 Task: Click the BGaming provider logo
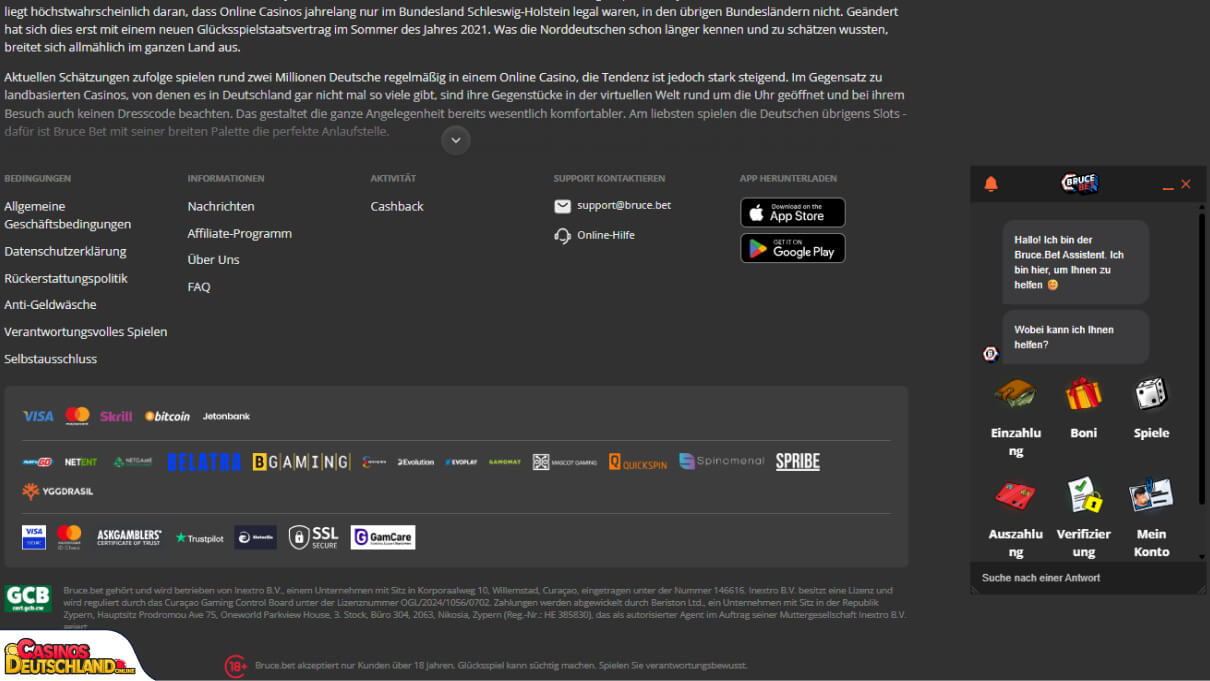pyautogui.click(x=301, y=461)
